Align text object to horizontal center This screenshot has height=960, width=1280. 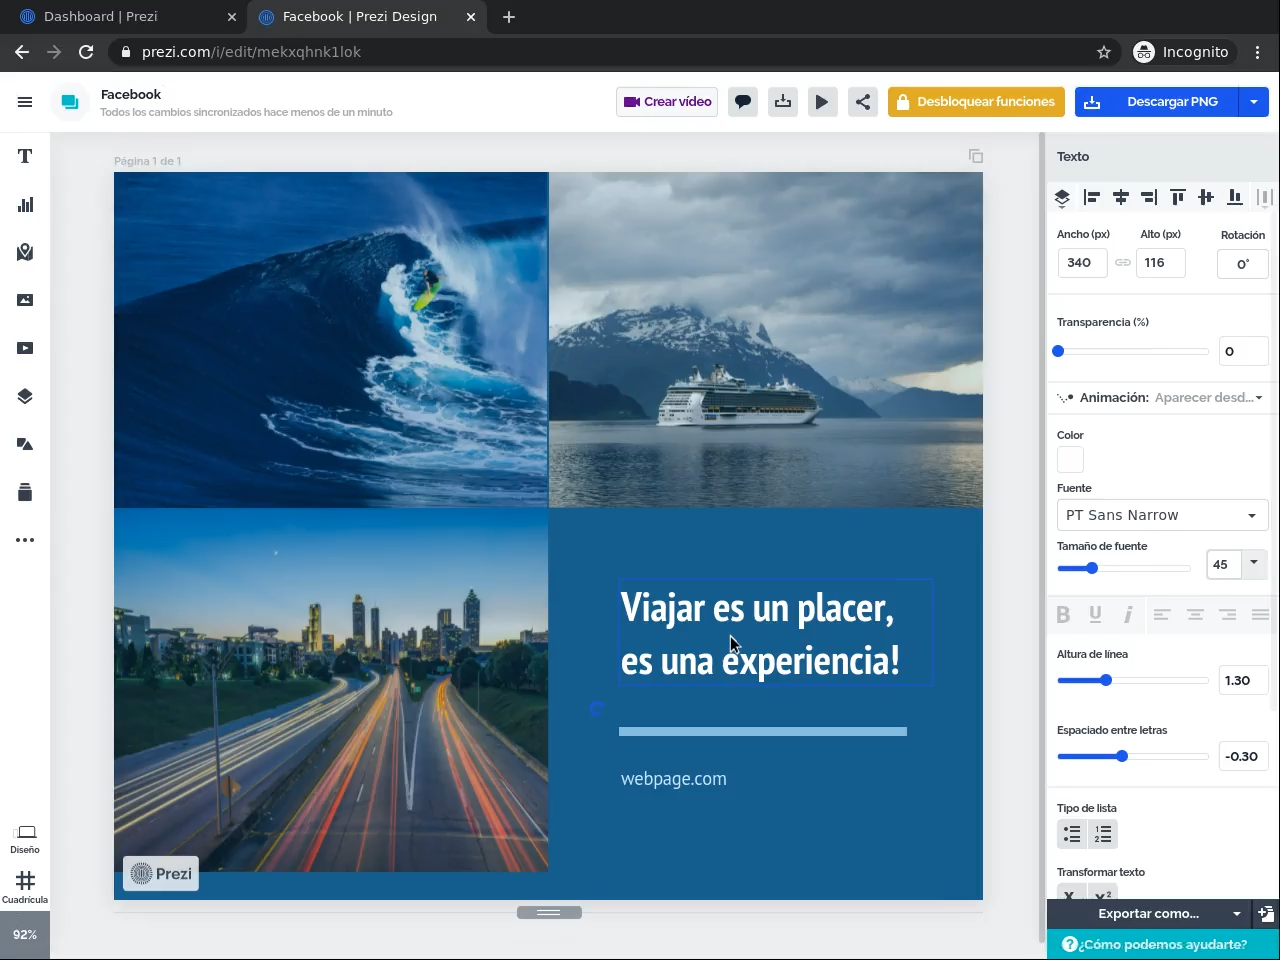(1120, 198)
